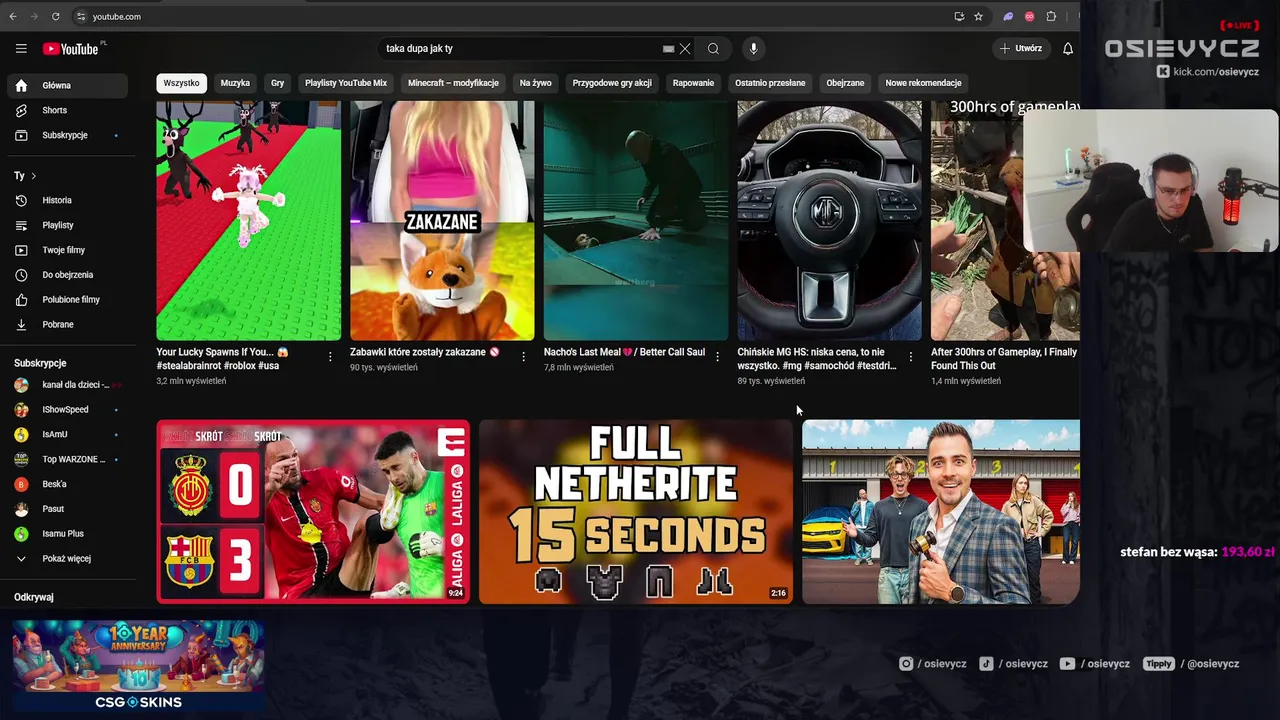Play the Better Call Saul short thumbnail
Image resolution: width=1280 pixels, height=720 pixels.
636,220
